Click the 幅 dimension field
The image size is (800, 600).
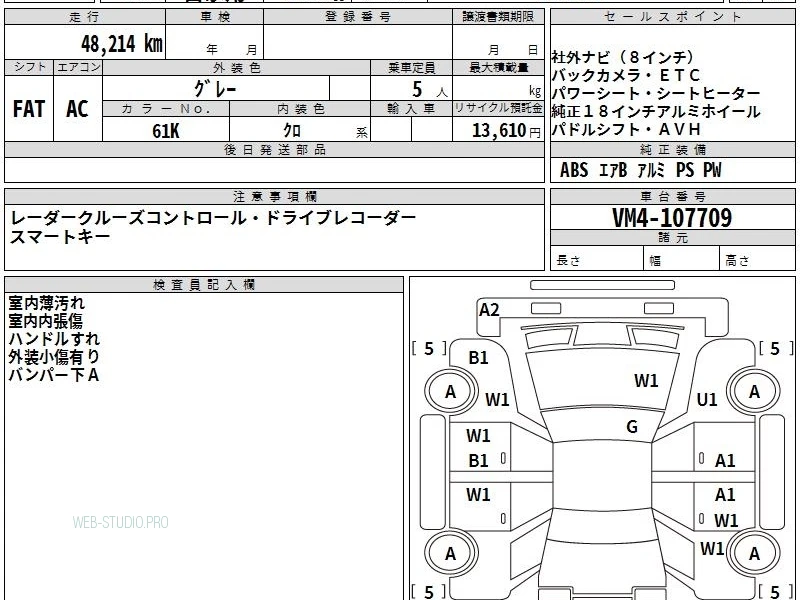(x=682, y=260)
